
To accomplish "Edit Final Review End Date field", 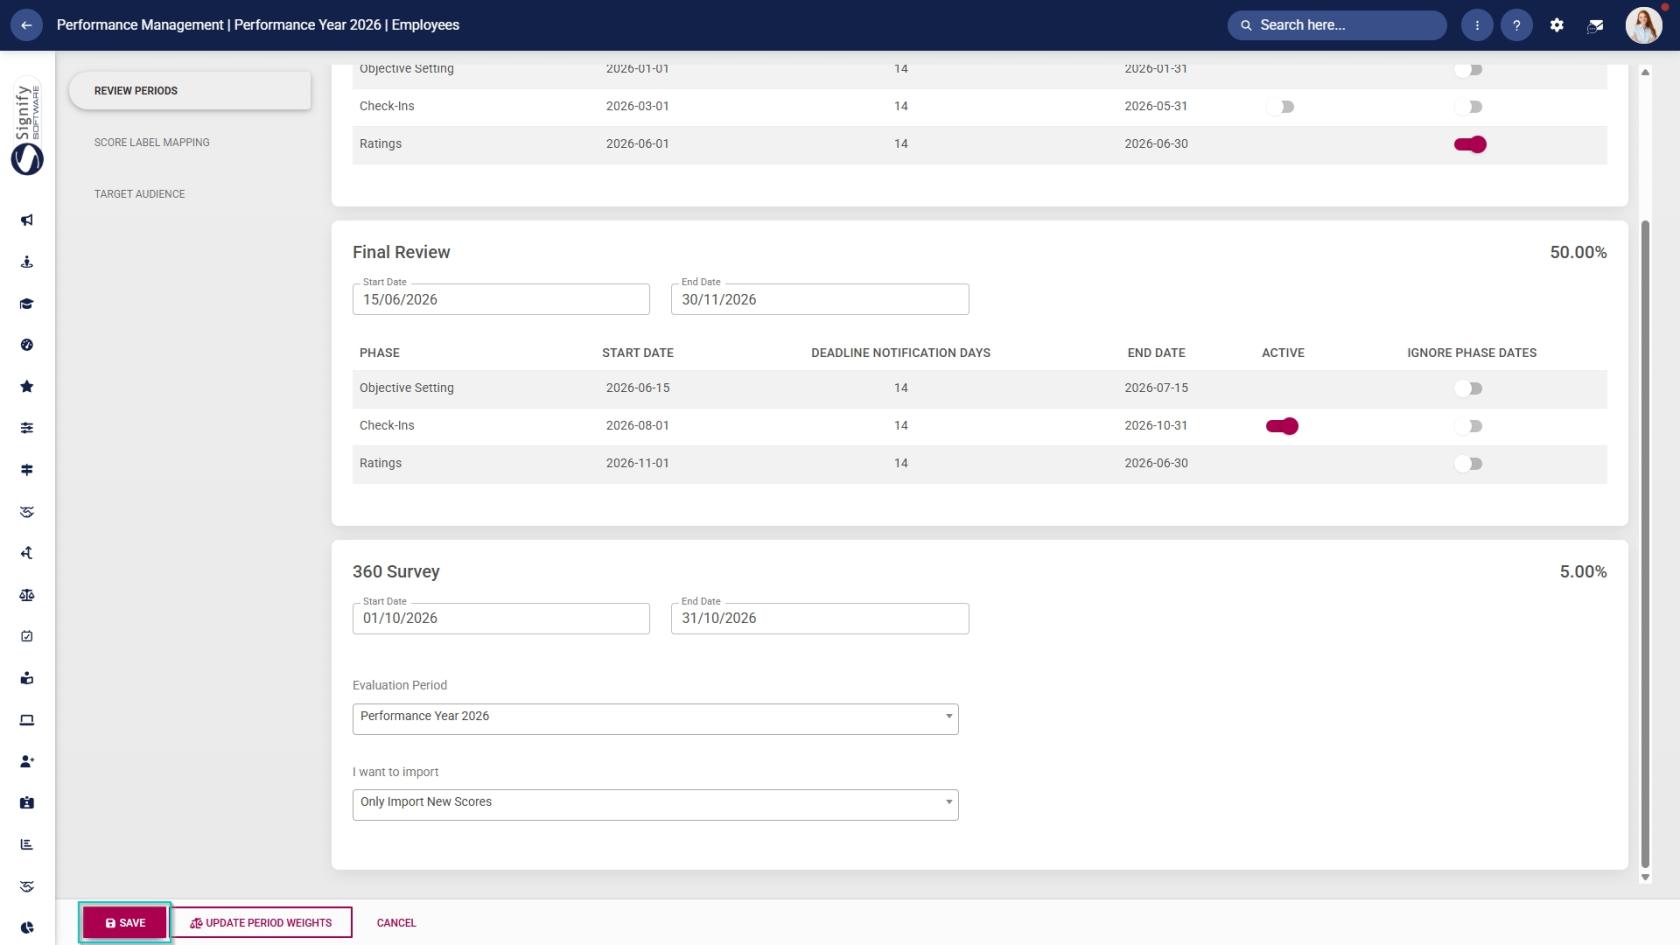I will tap(820, 299).
